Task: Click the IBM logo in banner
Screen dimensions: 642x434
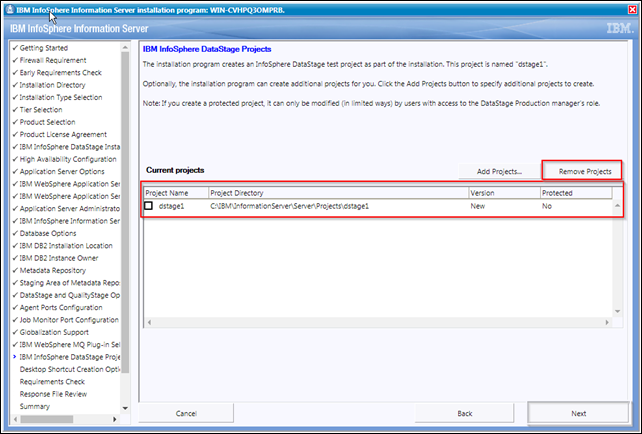Action: pyautogui.click(x=619, y=28)
